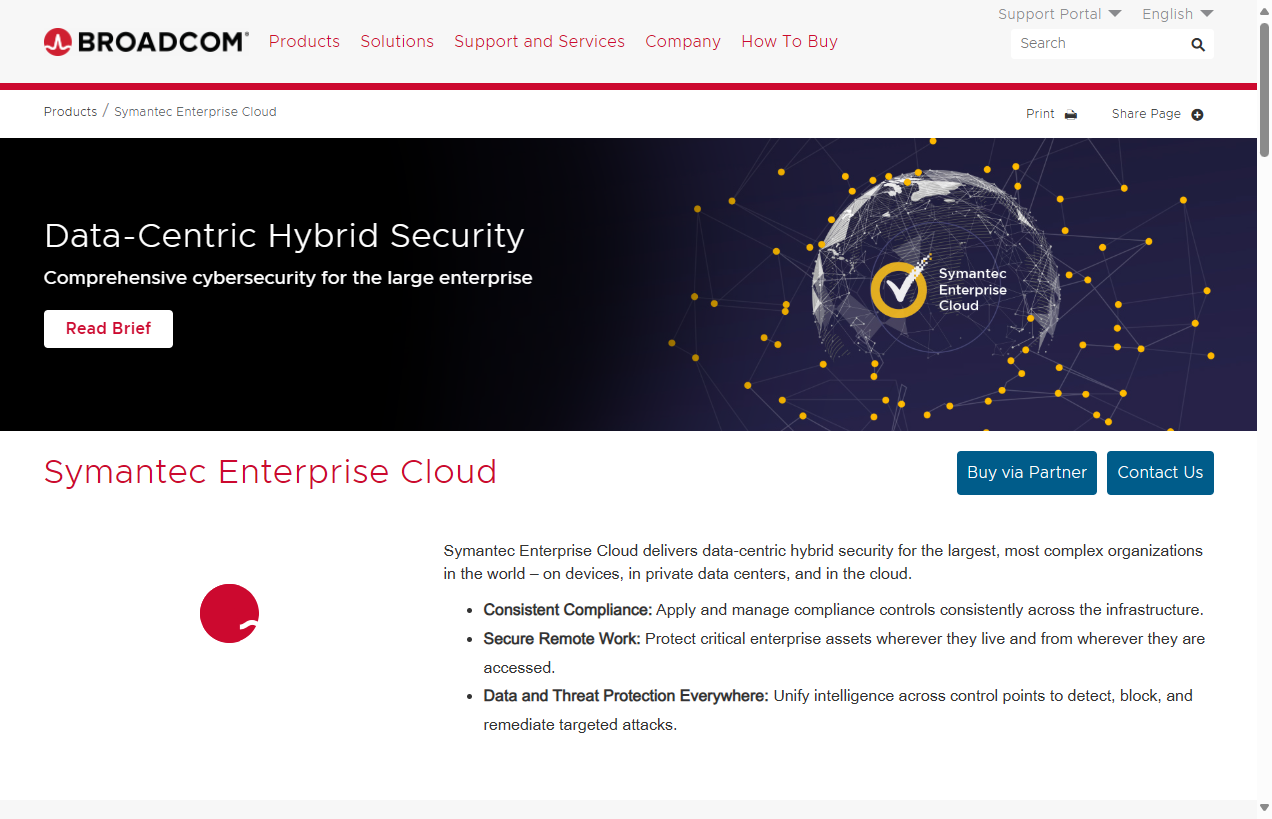Open the Company menu

683,41
